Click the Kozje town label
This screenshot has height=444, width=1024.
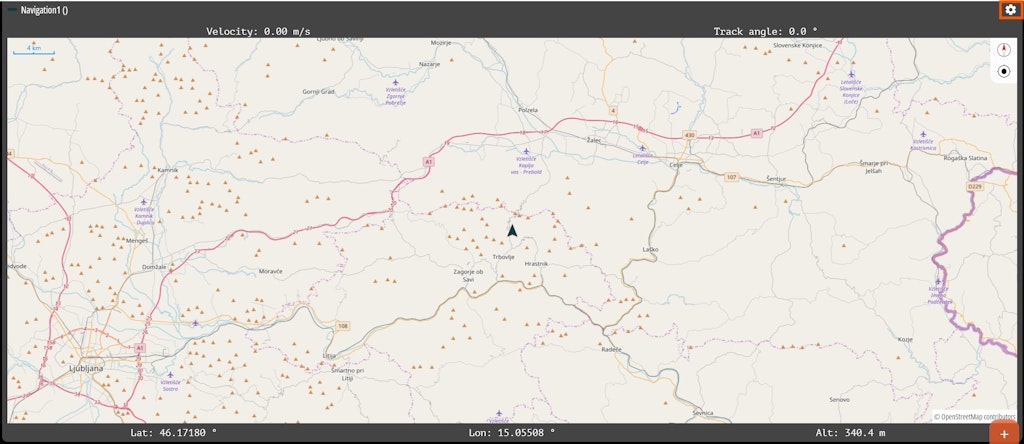pos(904,340)
